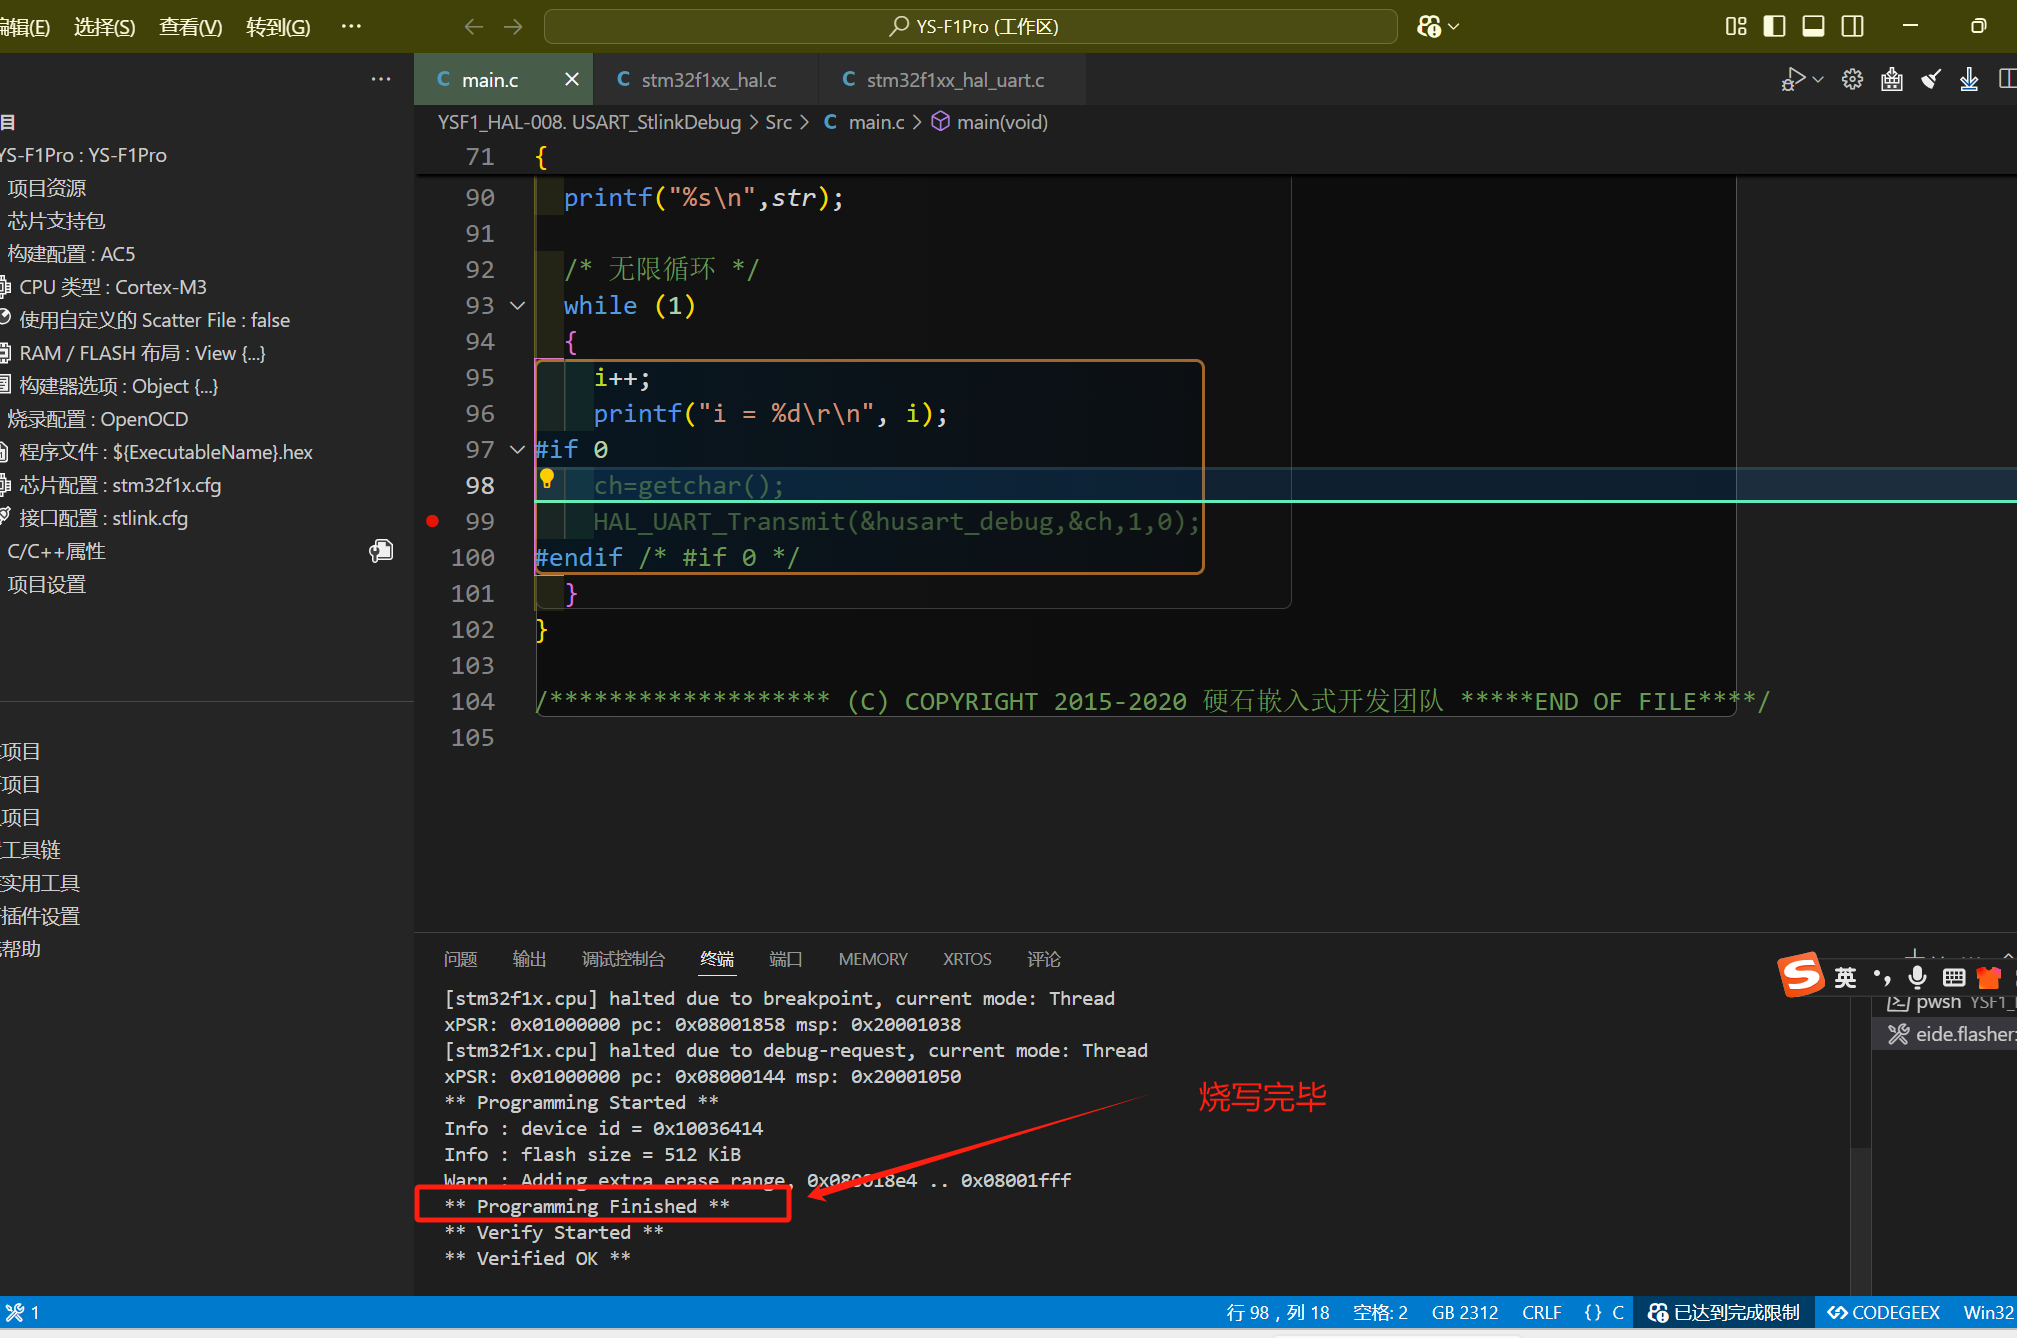Collapse the while loop fold on line 93
The height and width of the screenshot is (1338, 2017).
518,306
